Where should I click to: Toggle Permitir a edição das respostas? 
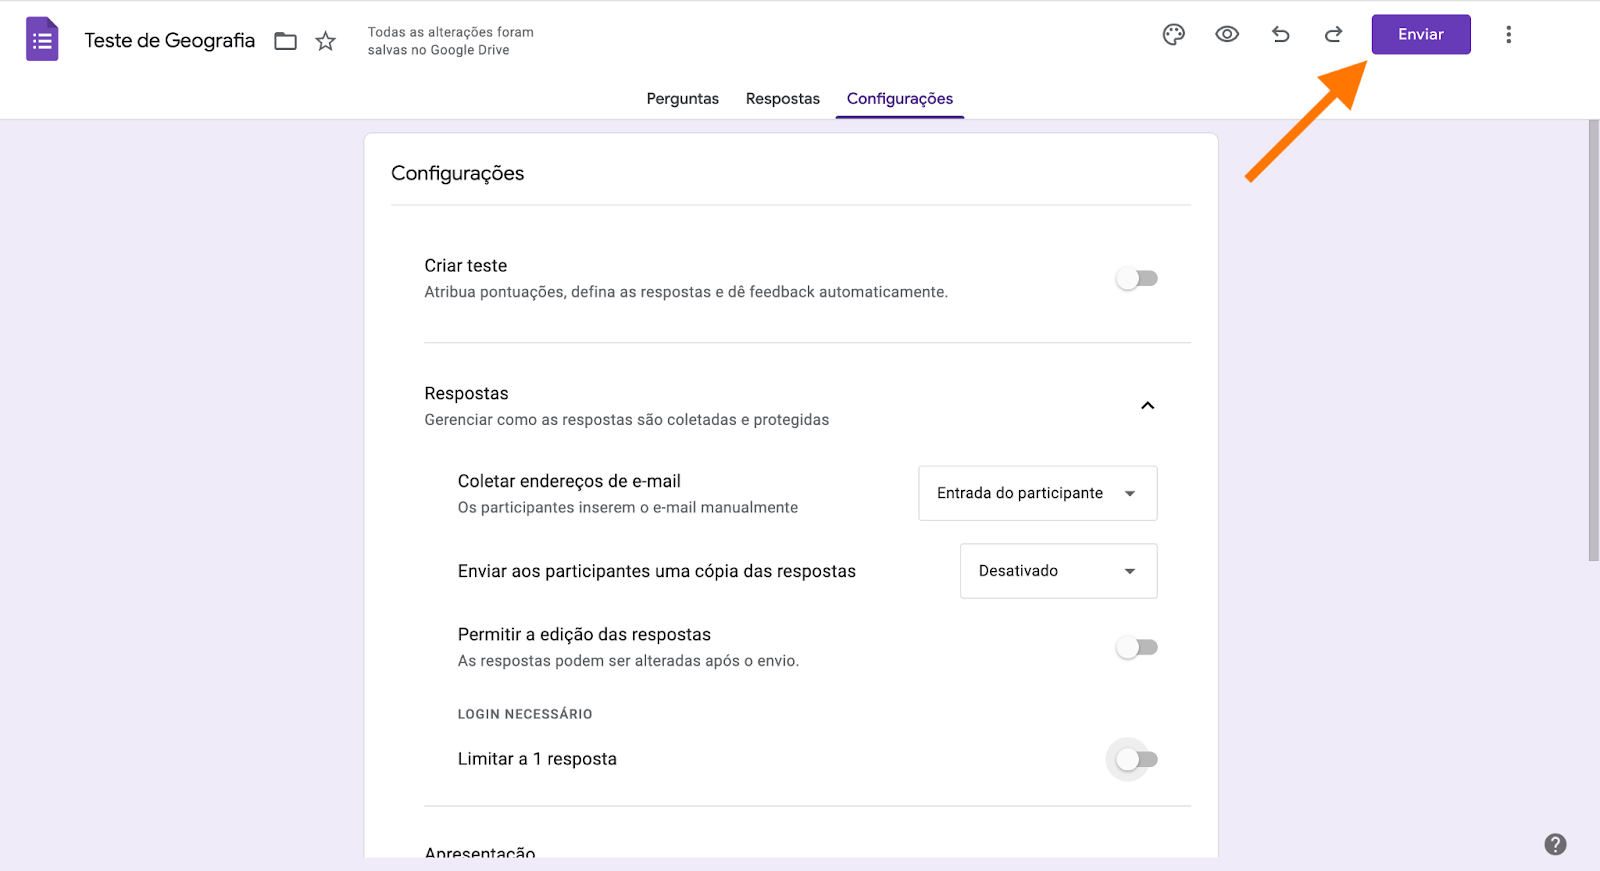1137,648
